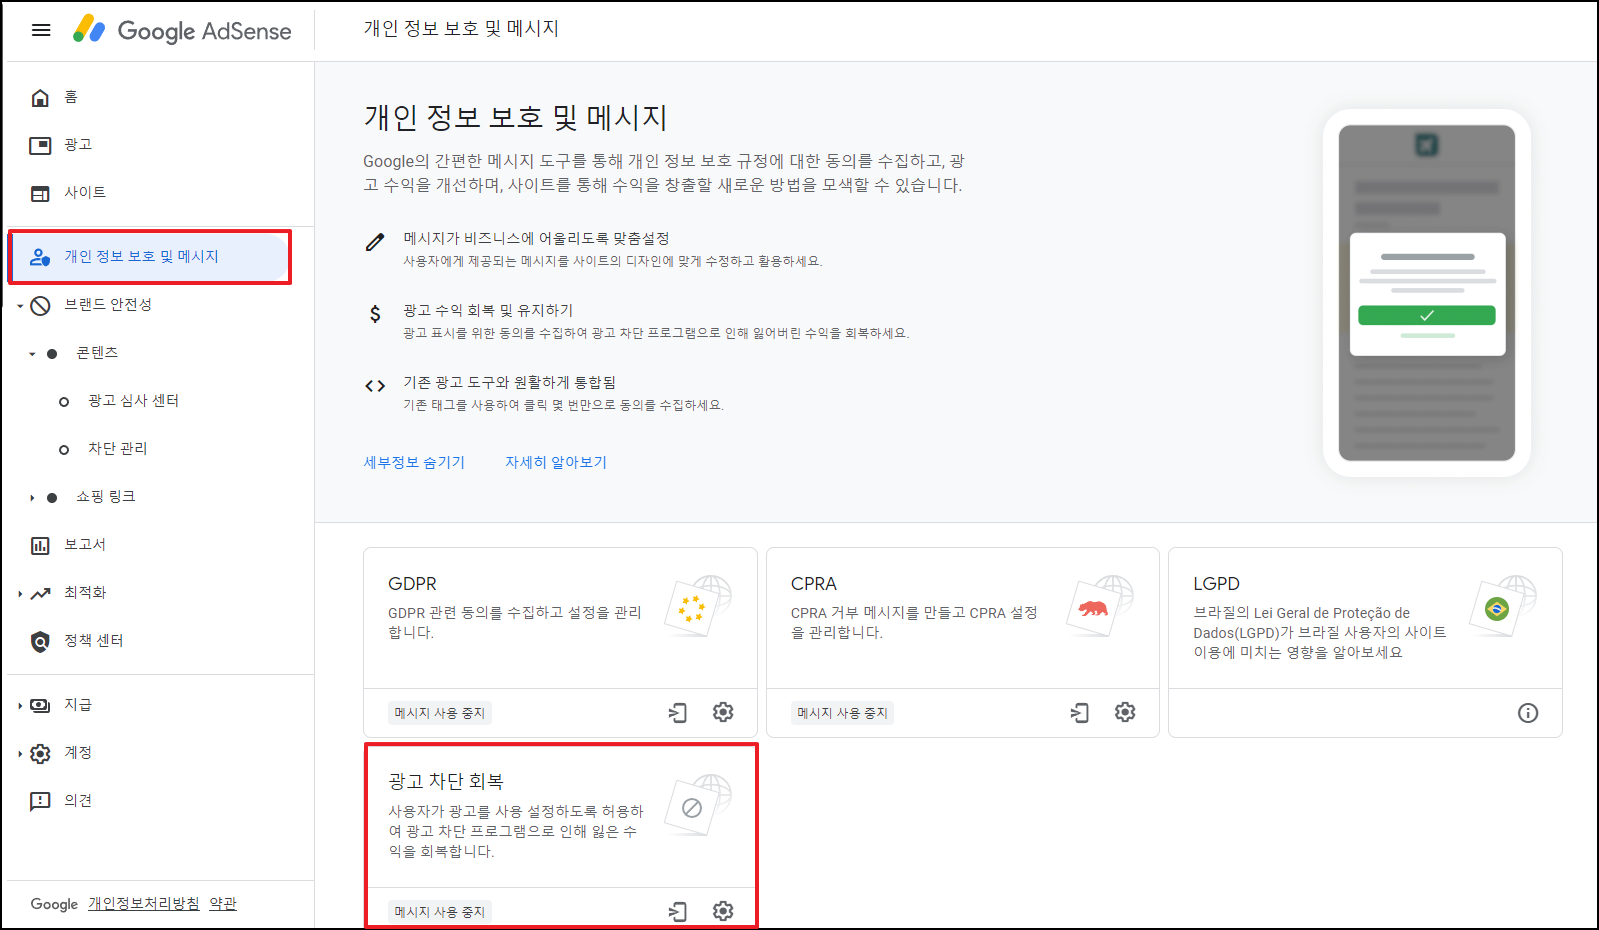Click 광고 수익 회복 및 유지하기 heading
The image size is (1599, 930).
tap(488, 311)
